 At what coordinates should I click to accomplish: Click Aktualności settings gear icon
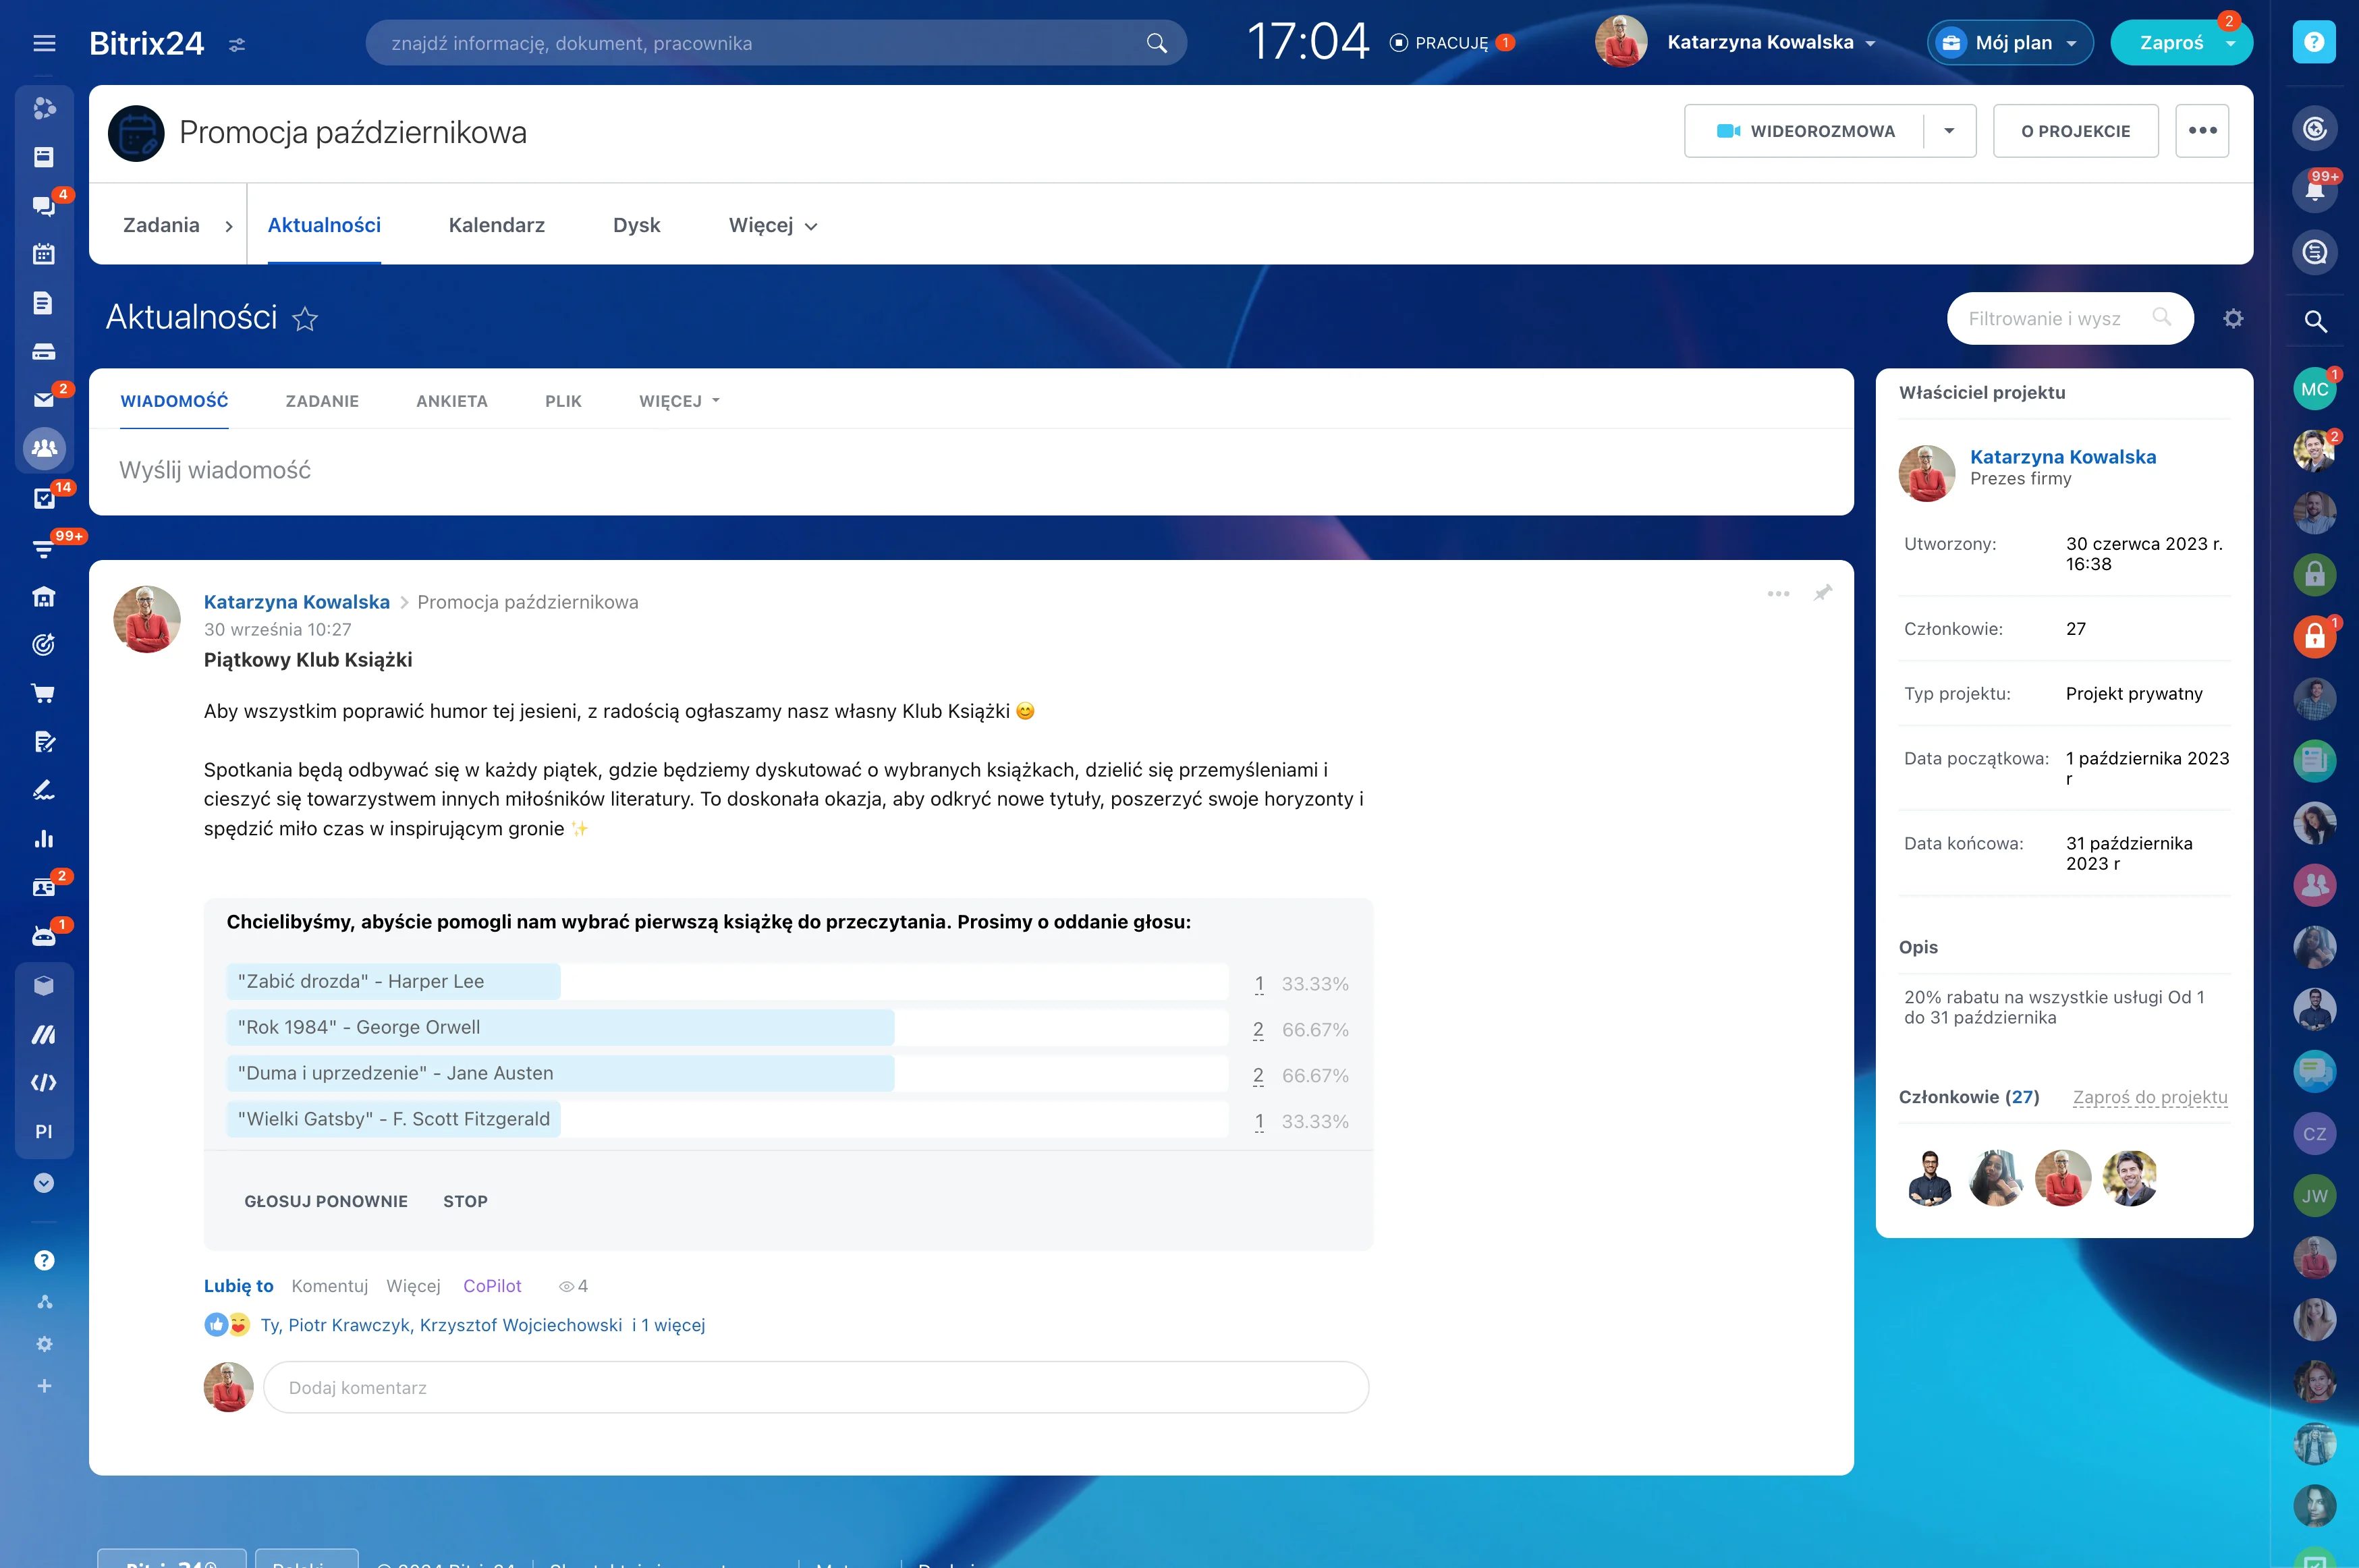2233,318
